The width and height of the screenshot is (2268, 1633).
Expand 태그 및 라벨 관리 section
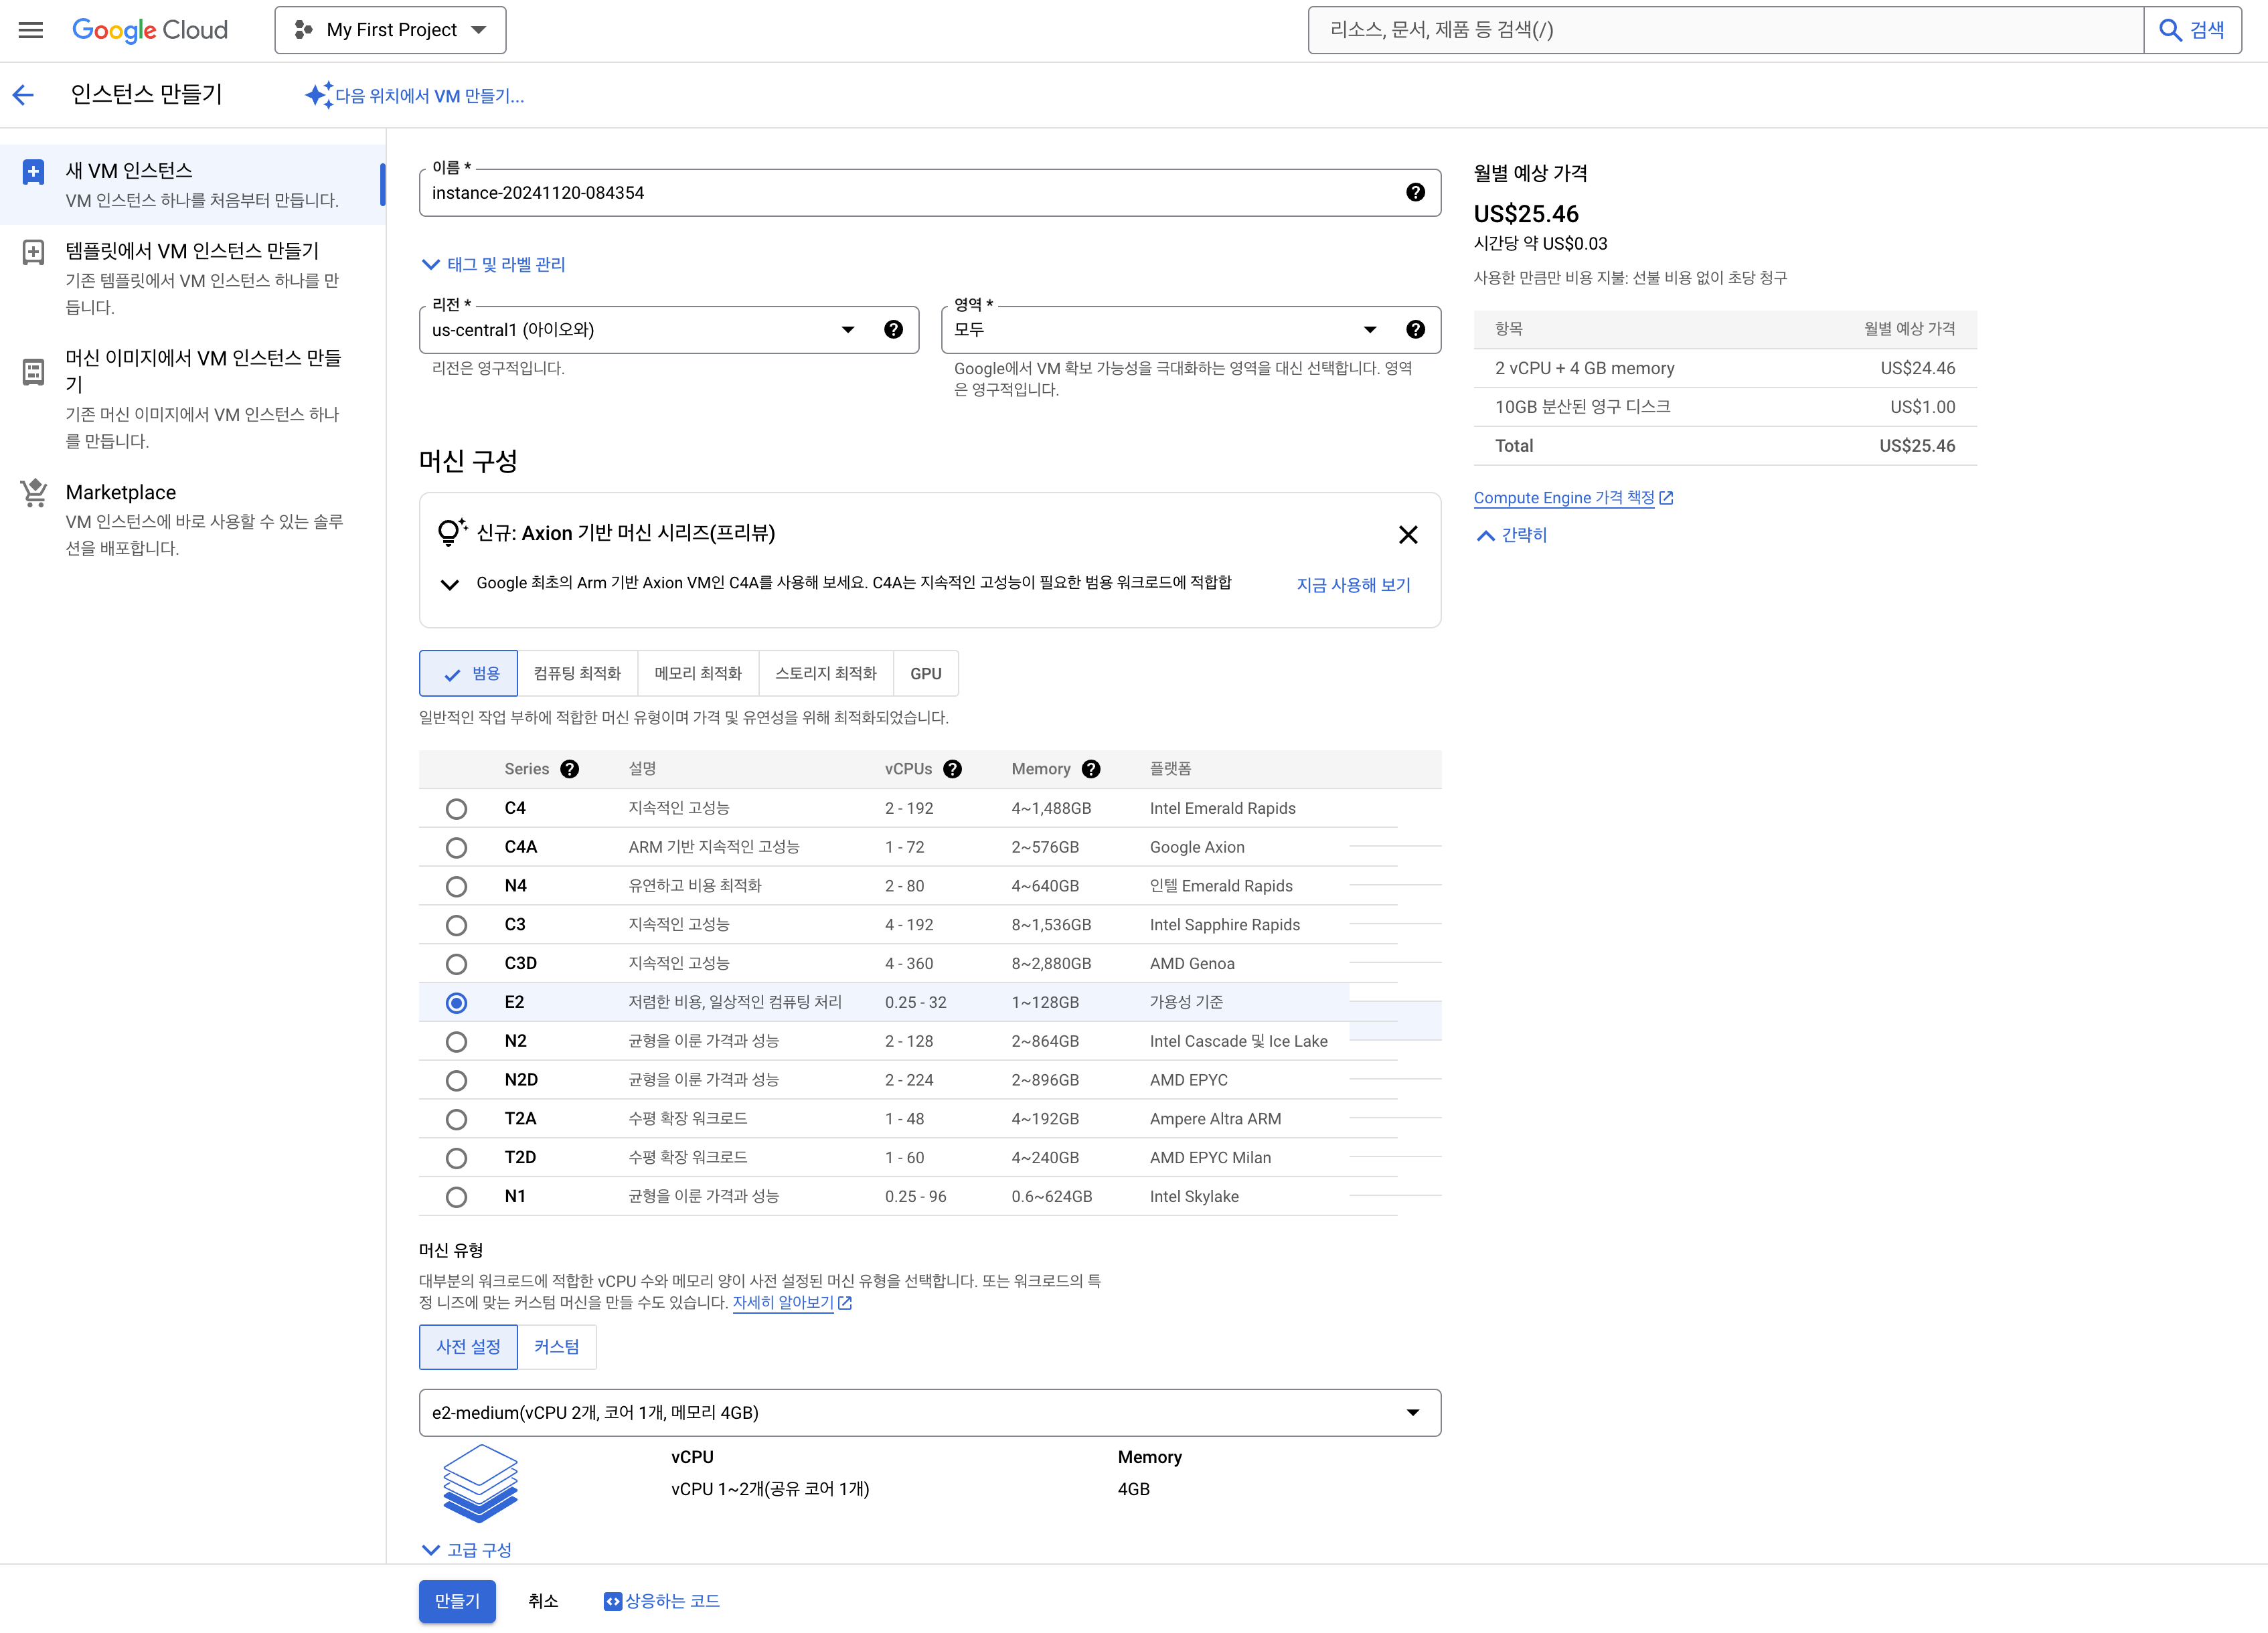[493, 264]
